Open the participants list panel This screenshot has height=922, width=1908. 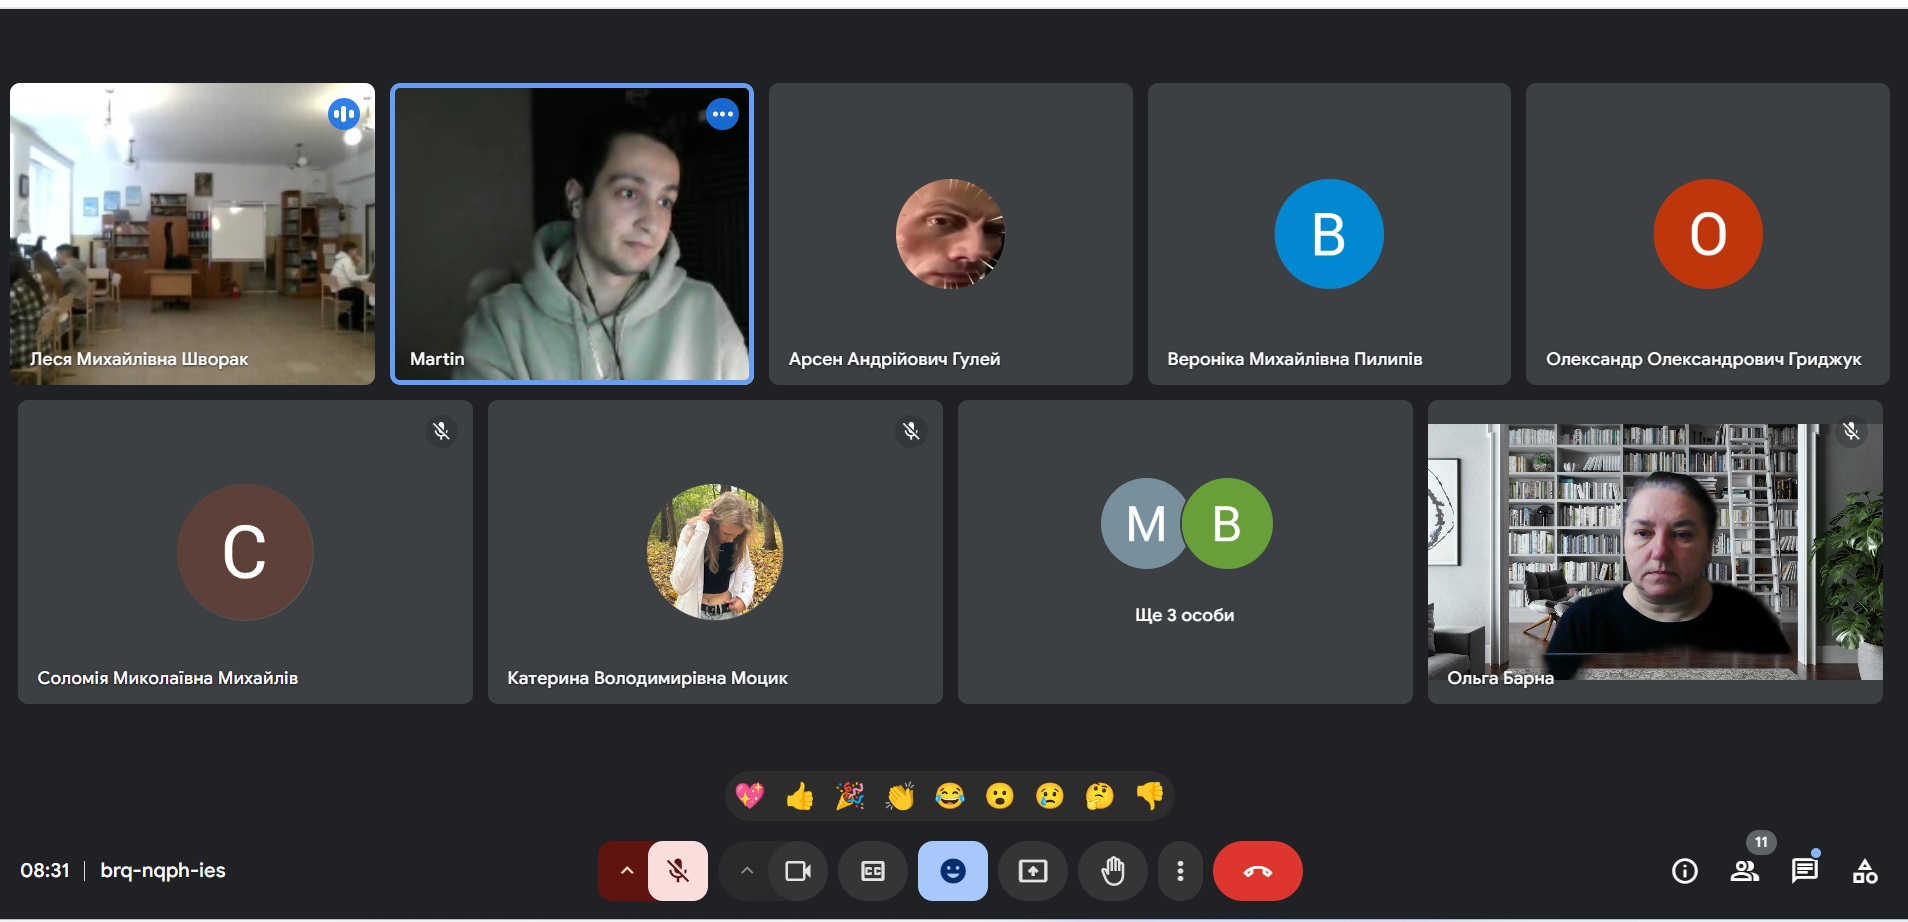coord(1745,871)
